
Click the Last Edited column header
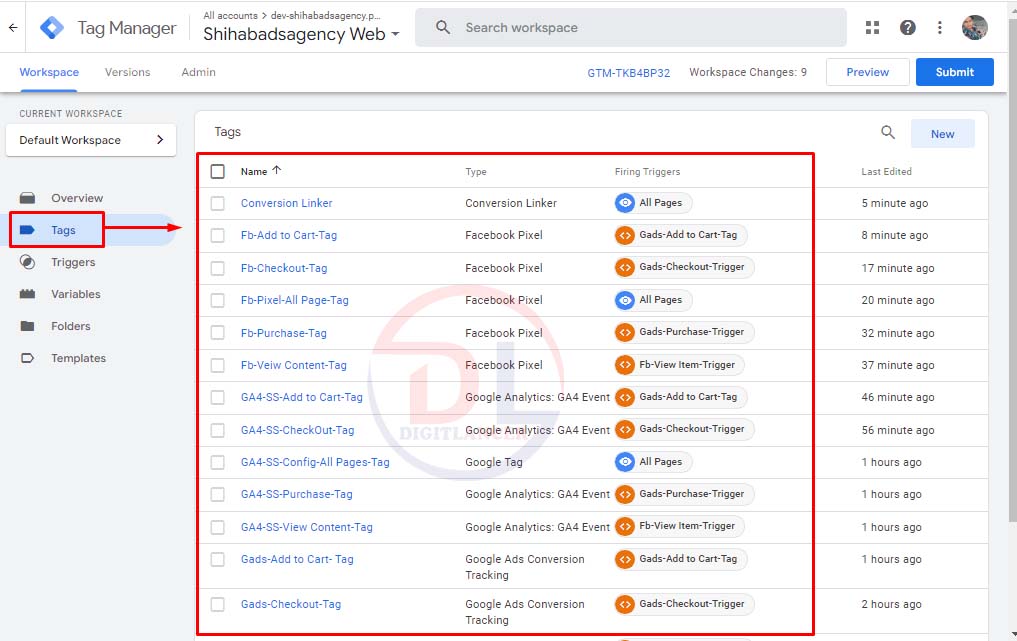pos(886,171)
